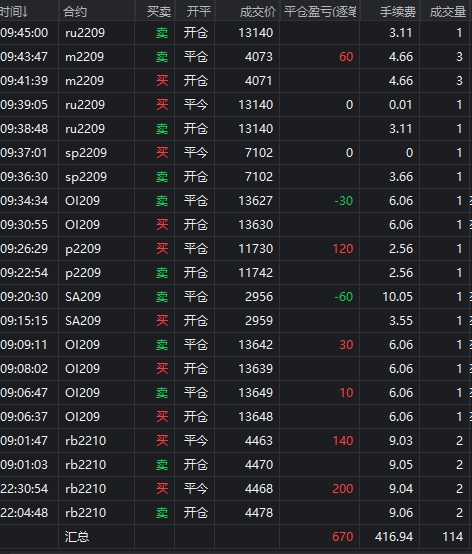472x554 pixels.
Task: Select the 09:15:15 SA209 buy row
Action: click(x=235, y=321)
